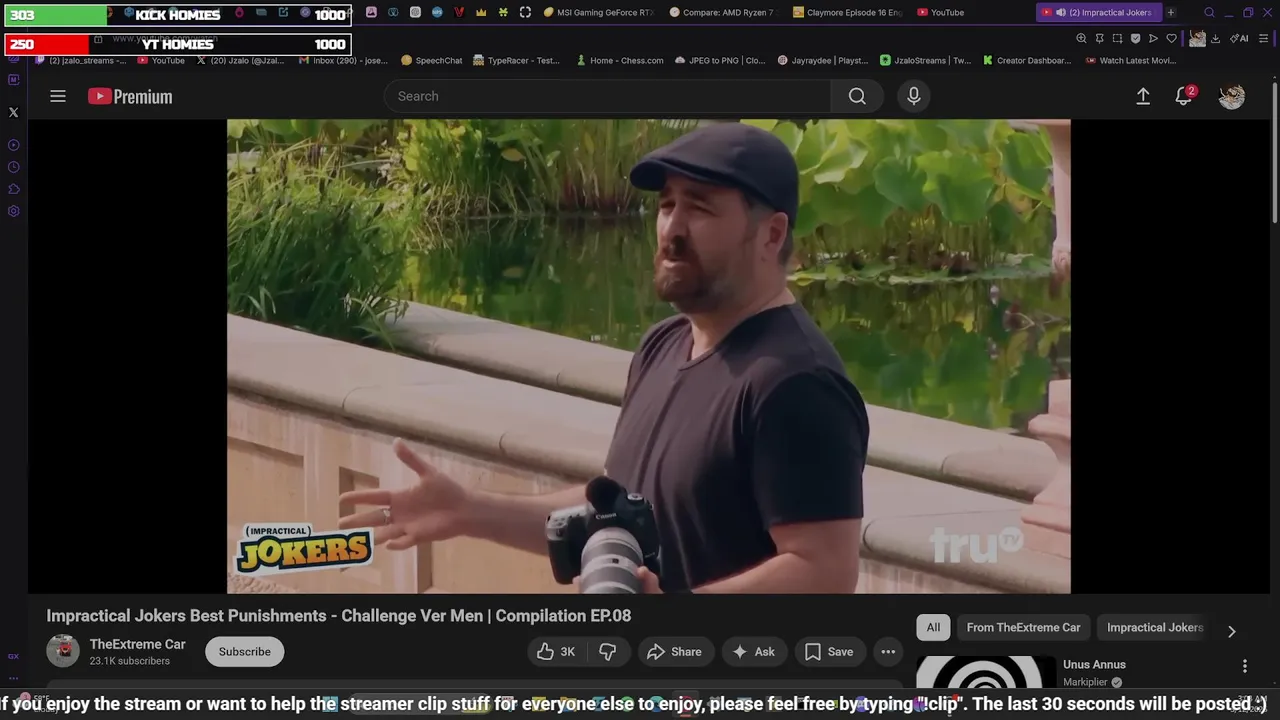
Task: Go to YouTube Premium home logo
Action: [x=130, y=96]
